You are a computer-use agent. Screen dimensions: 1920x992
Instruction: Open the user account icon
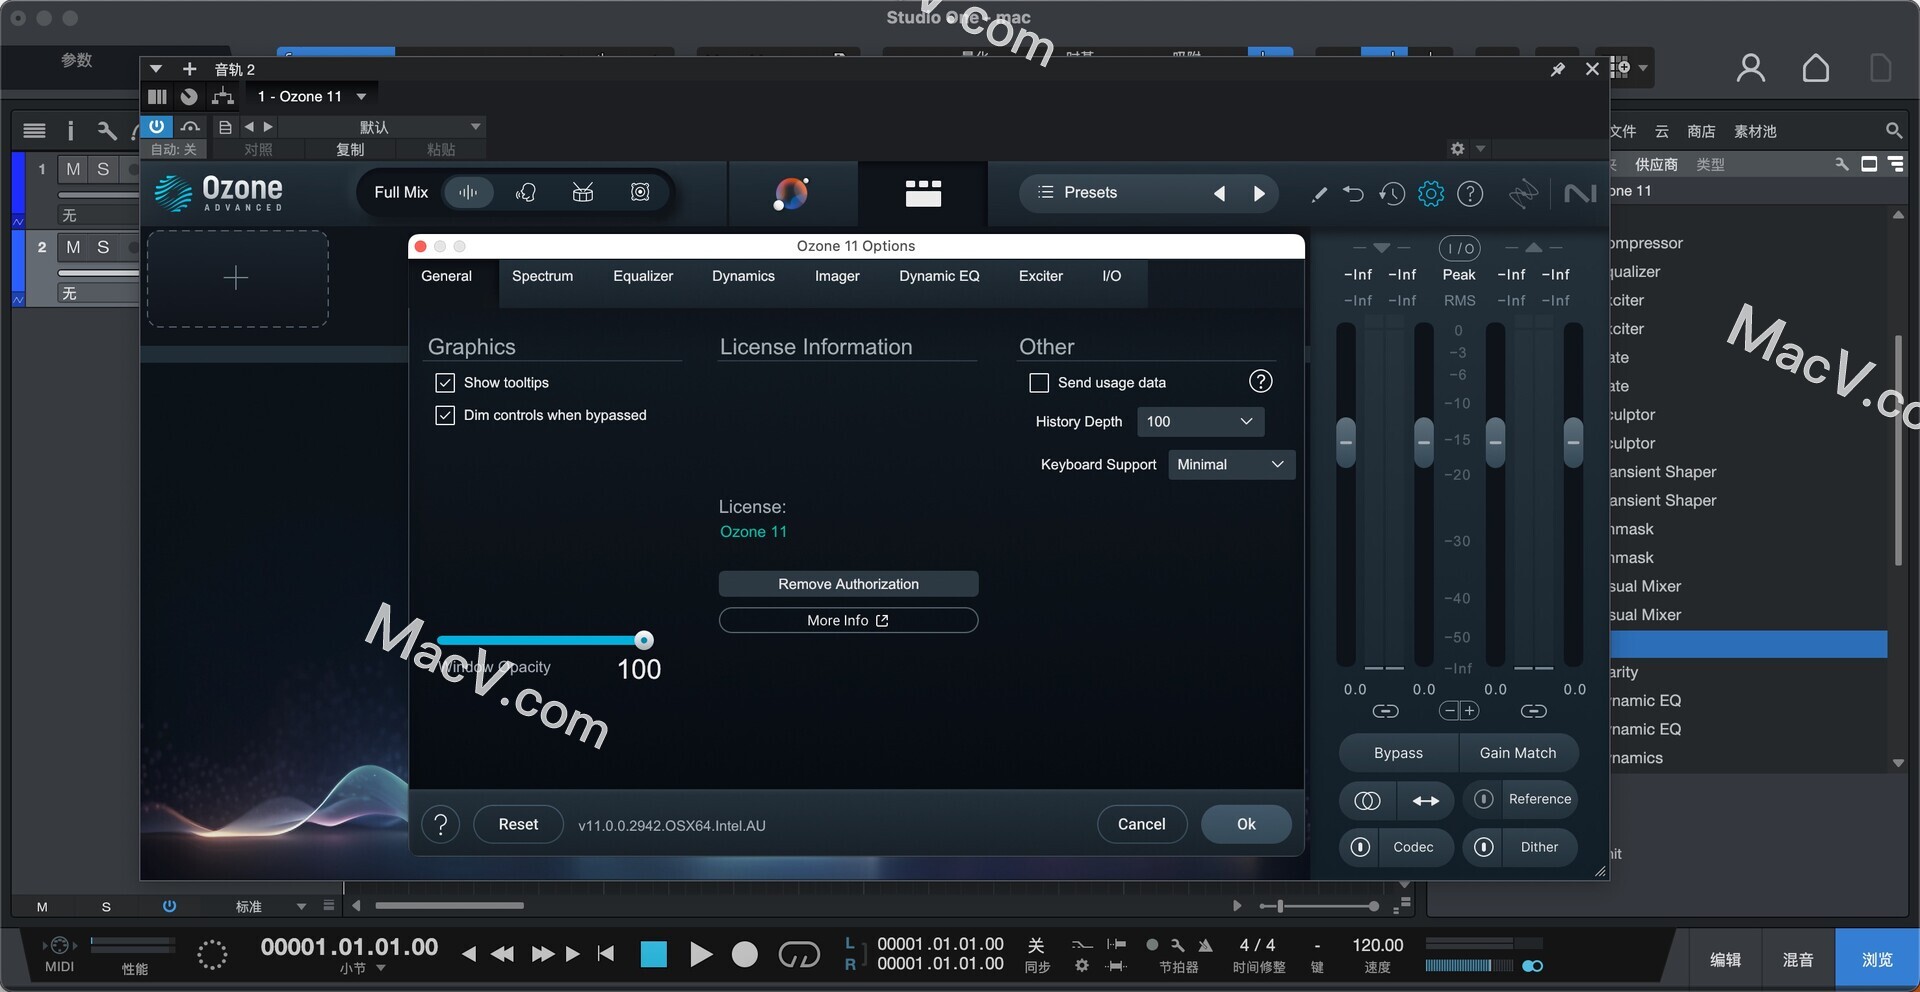[1750, 68]
